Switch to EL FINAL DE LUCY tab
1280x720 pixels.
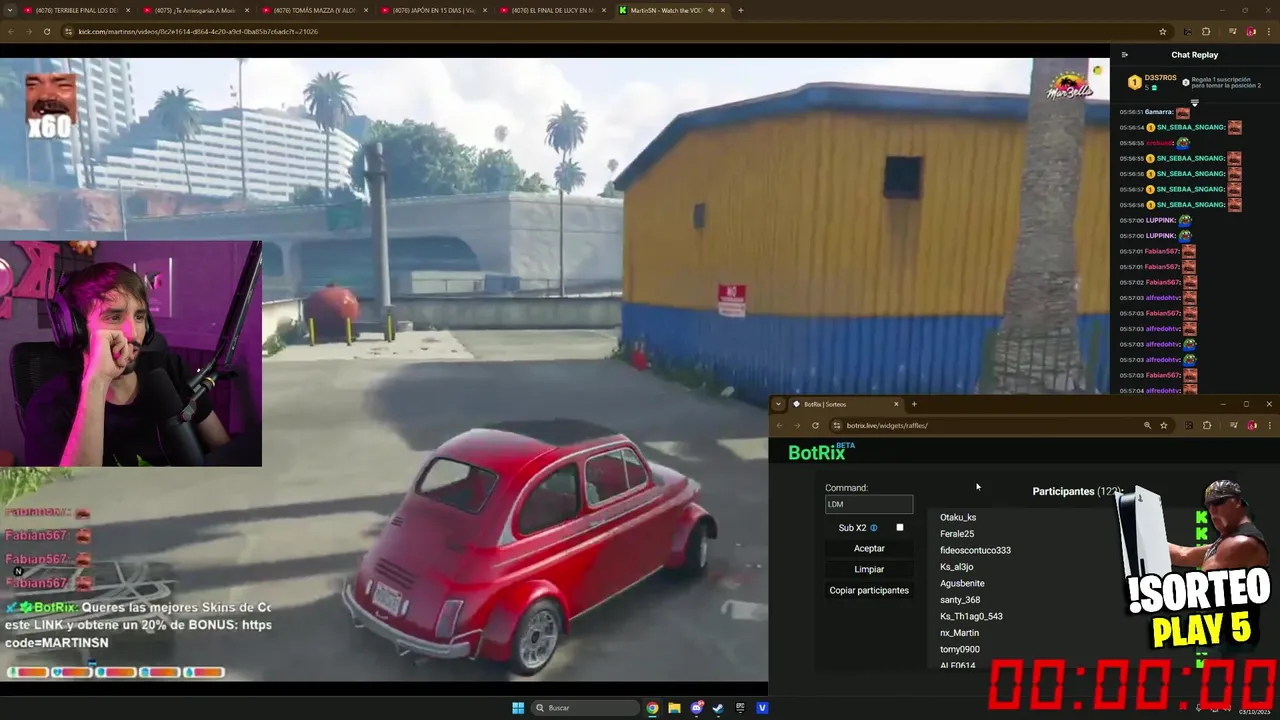pyautogui.click(x=553, y=10)
